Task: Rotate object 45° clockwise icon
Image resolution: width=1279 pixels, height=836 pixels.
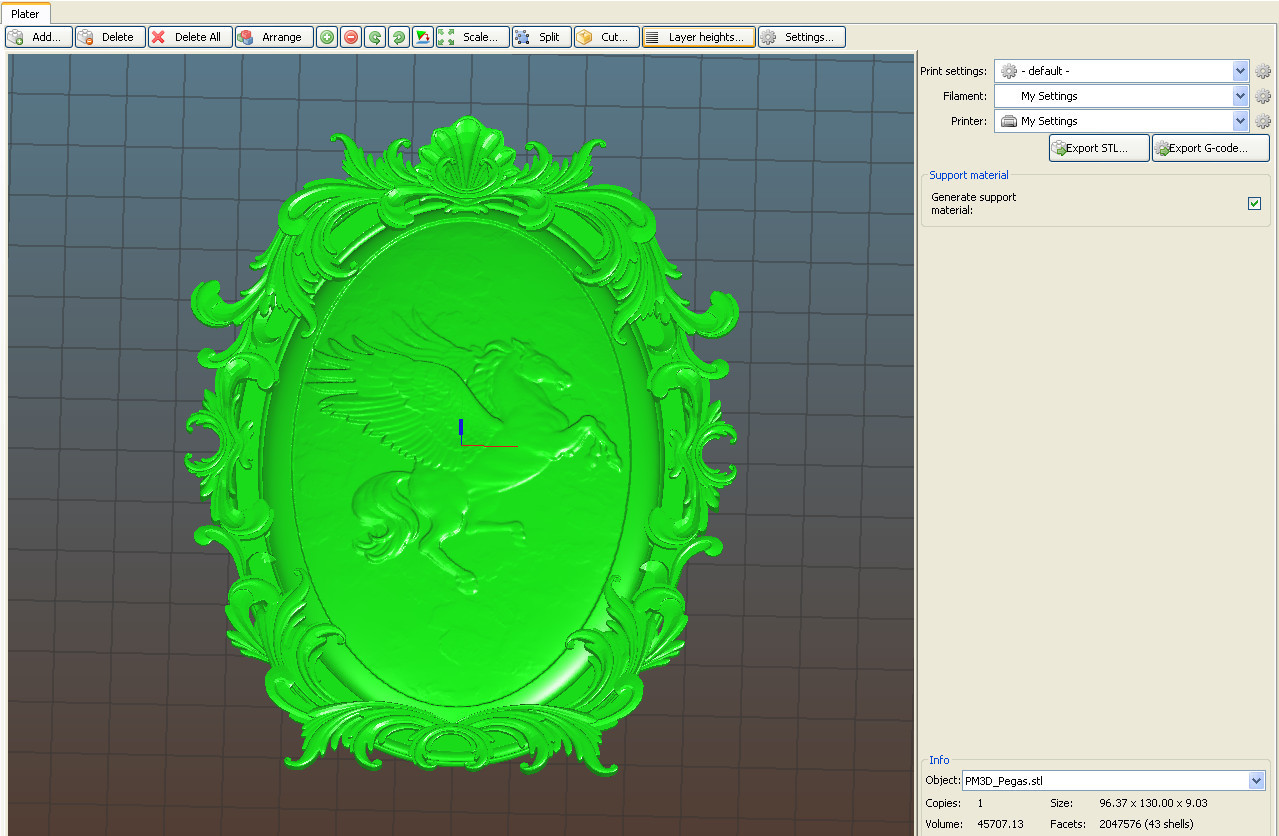Action: 399,37
